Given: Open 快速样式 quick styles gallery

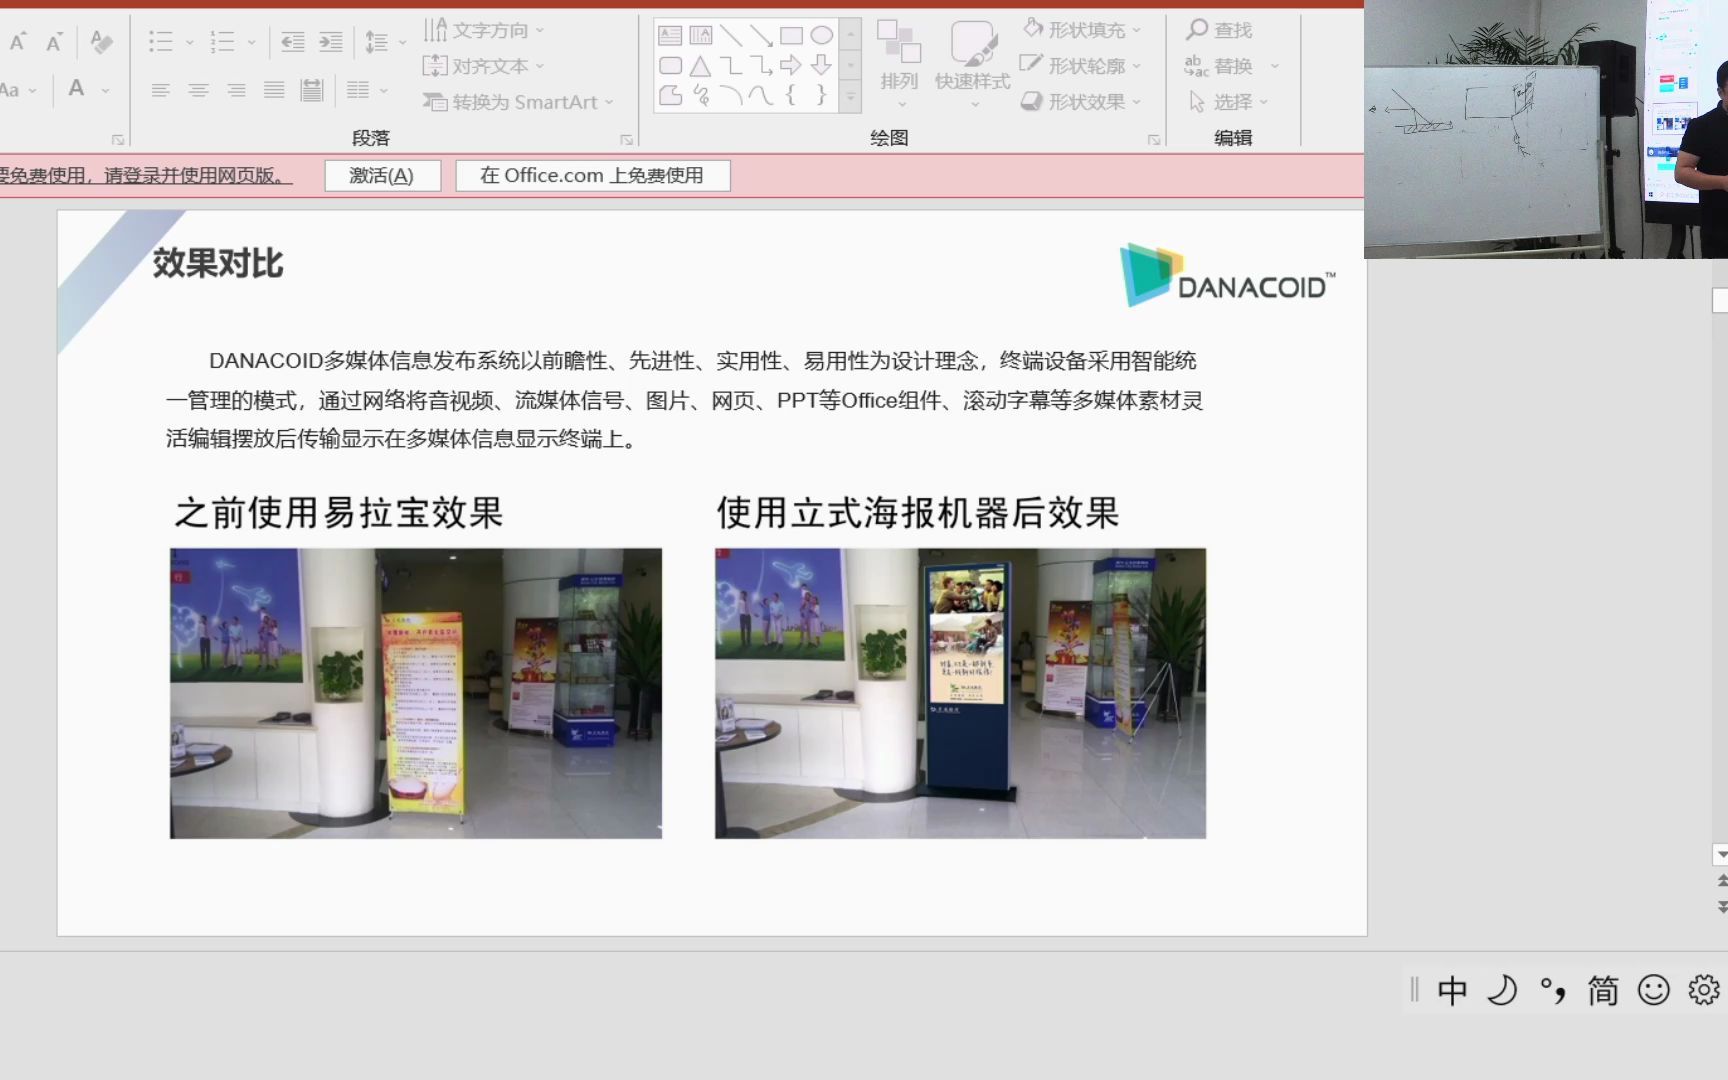Looking at the screenshot, I should [x=972, y=65].
